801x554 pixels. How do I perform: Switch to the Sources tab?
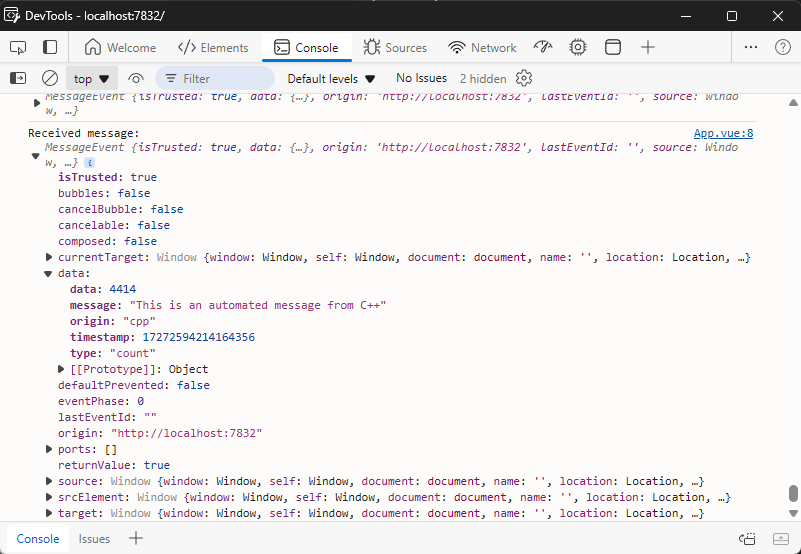click(395, 47)
